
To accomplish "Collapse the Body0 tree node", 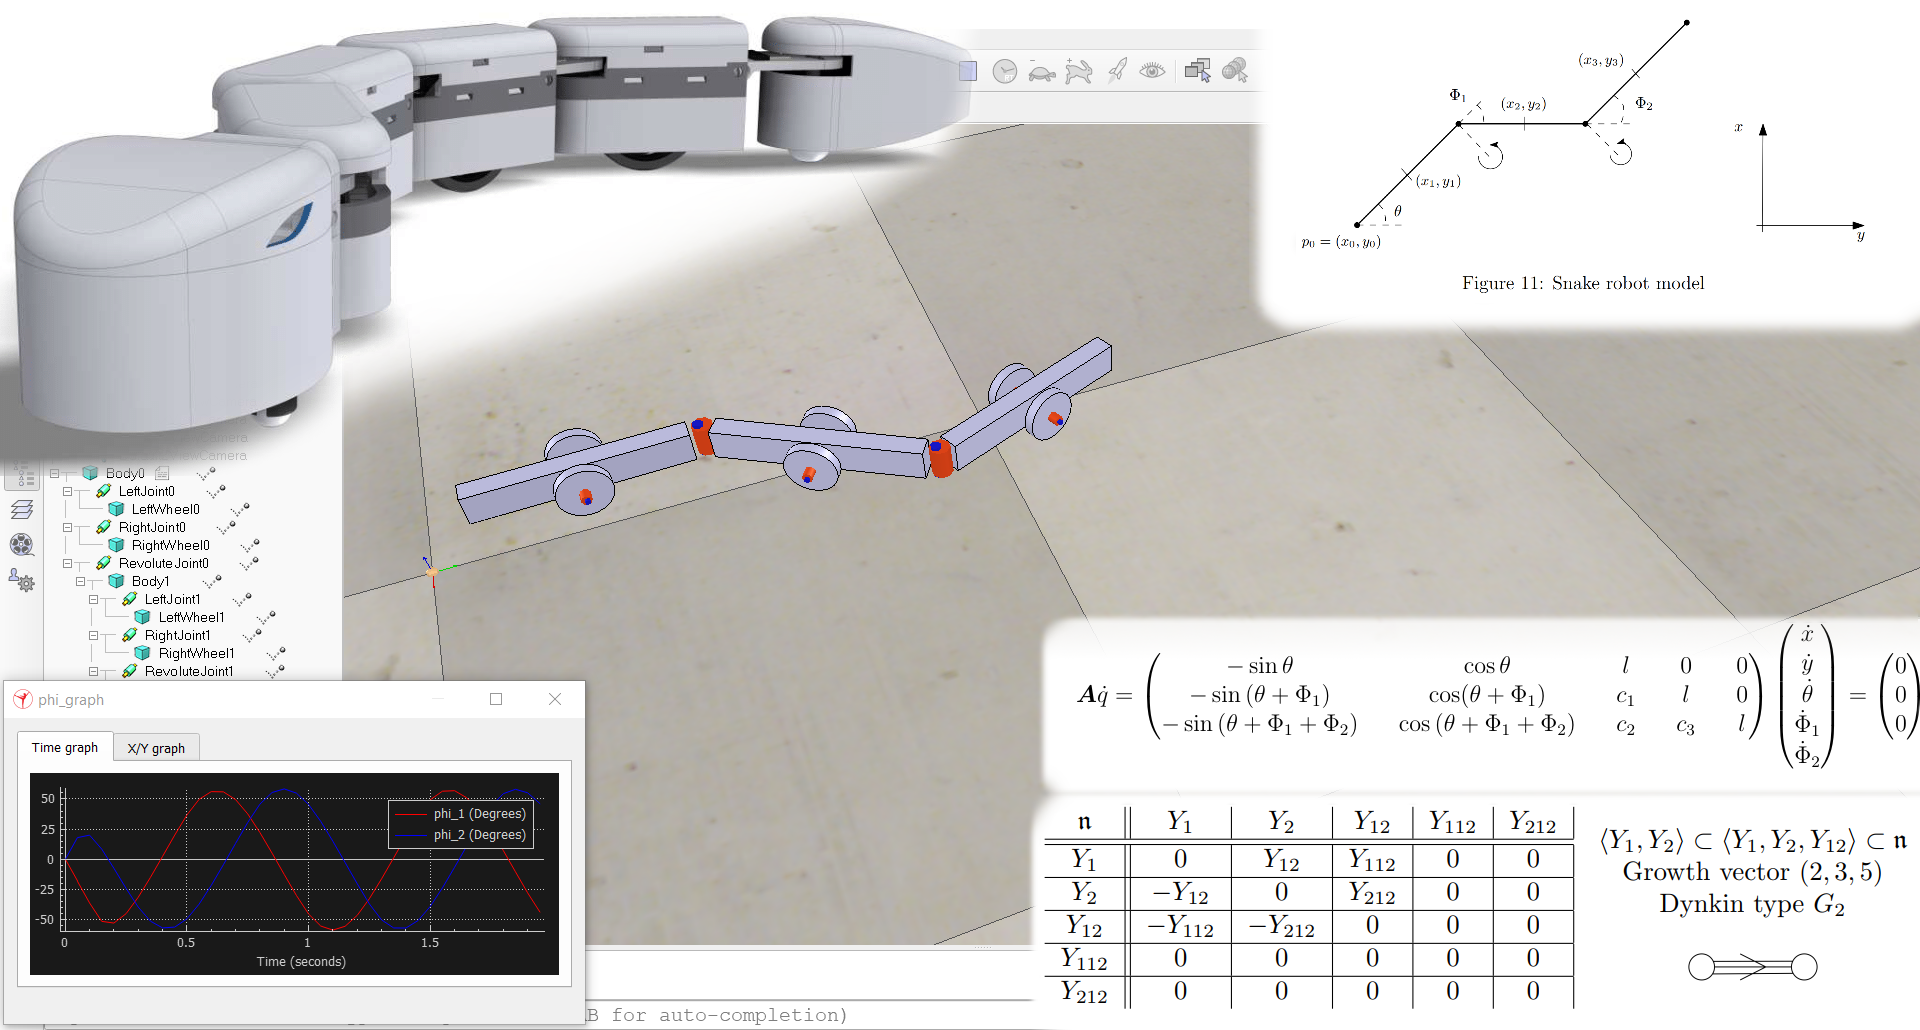I will 55,473.
